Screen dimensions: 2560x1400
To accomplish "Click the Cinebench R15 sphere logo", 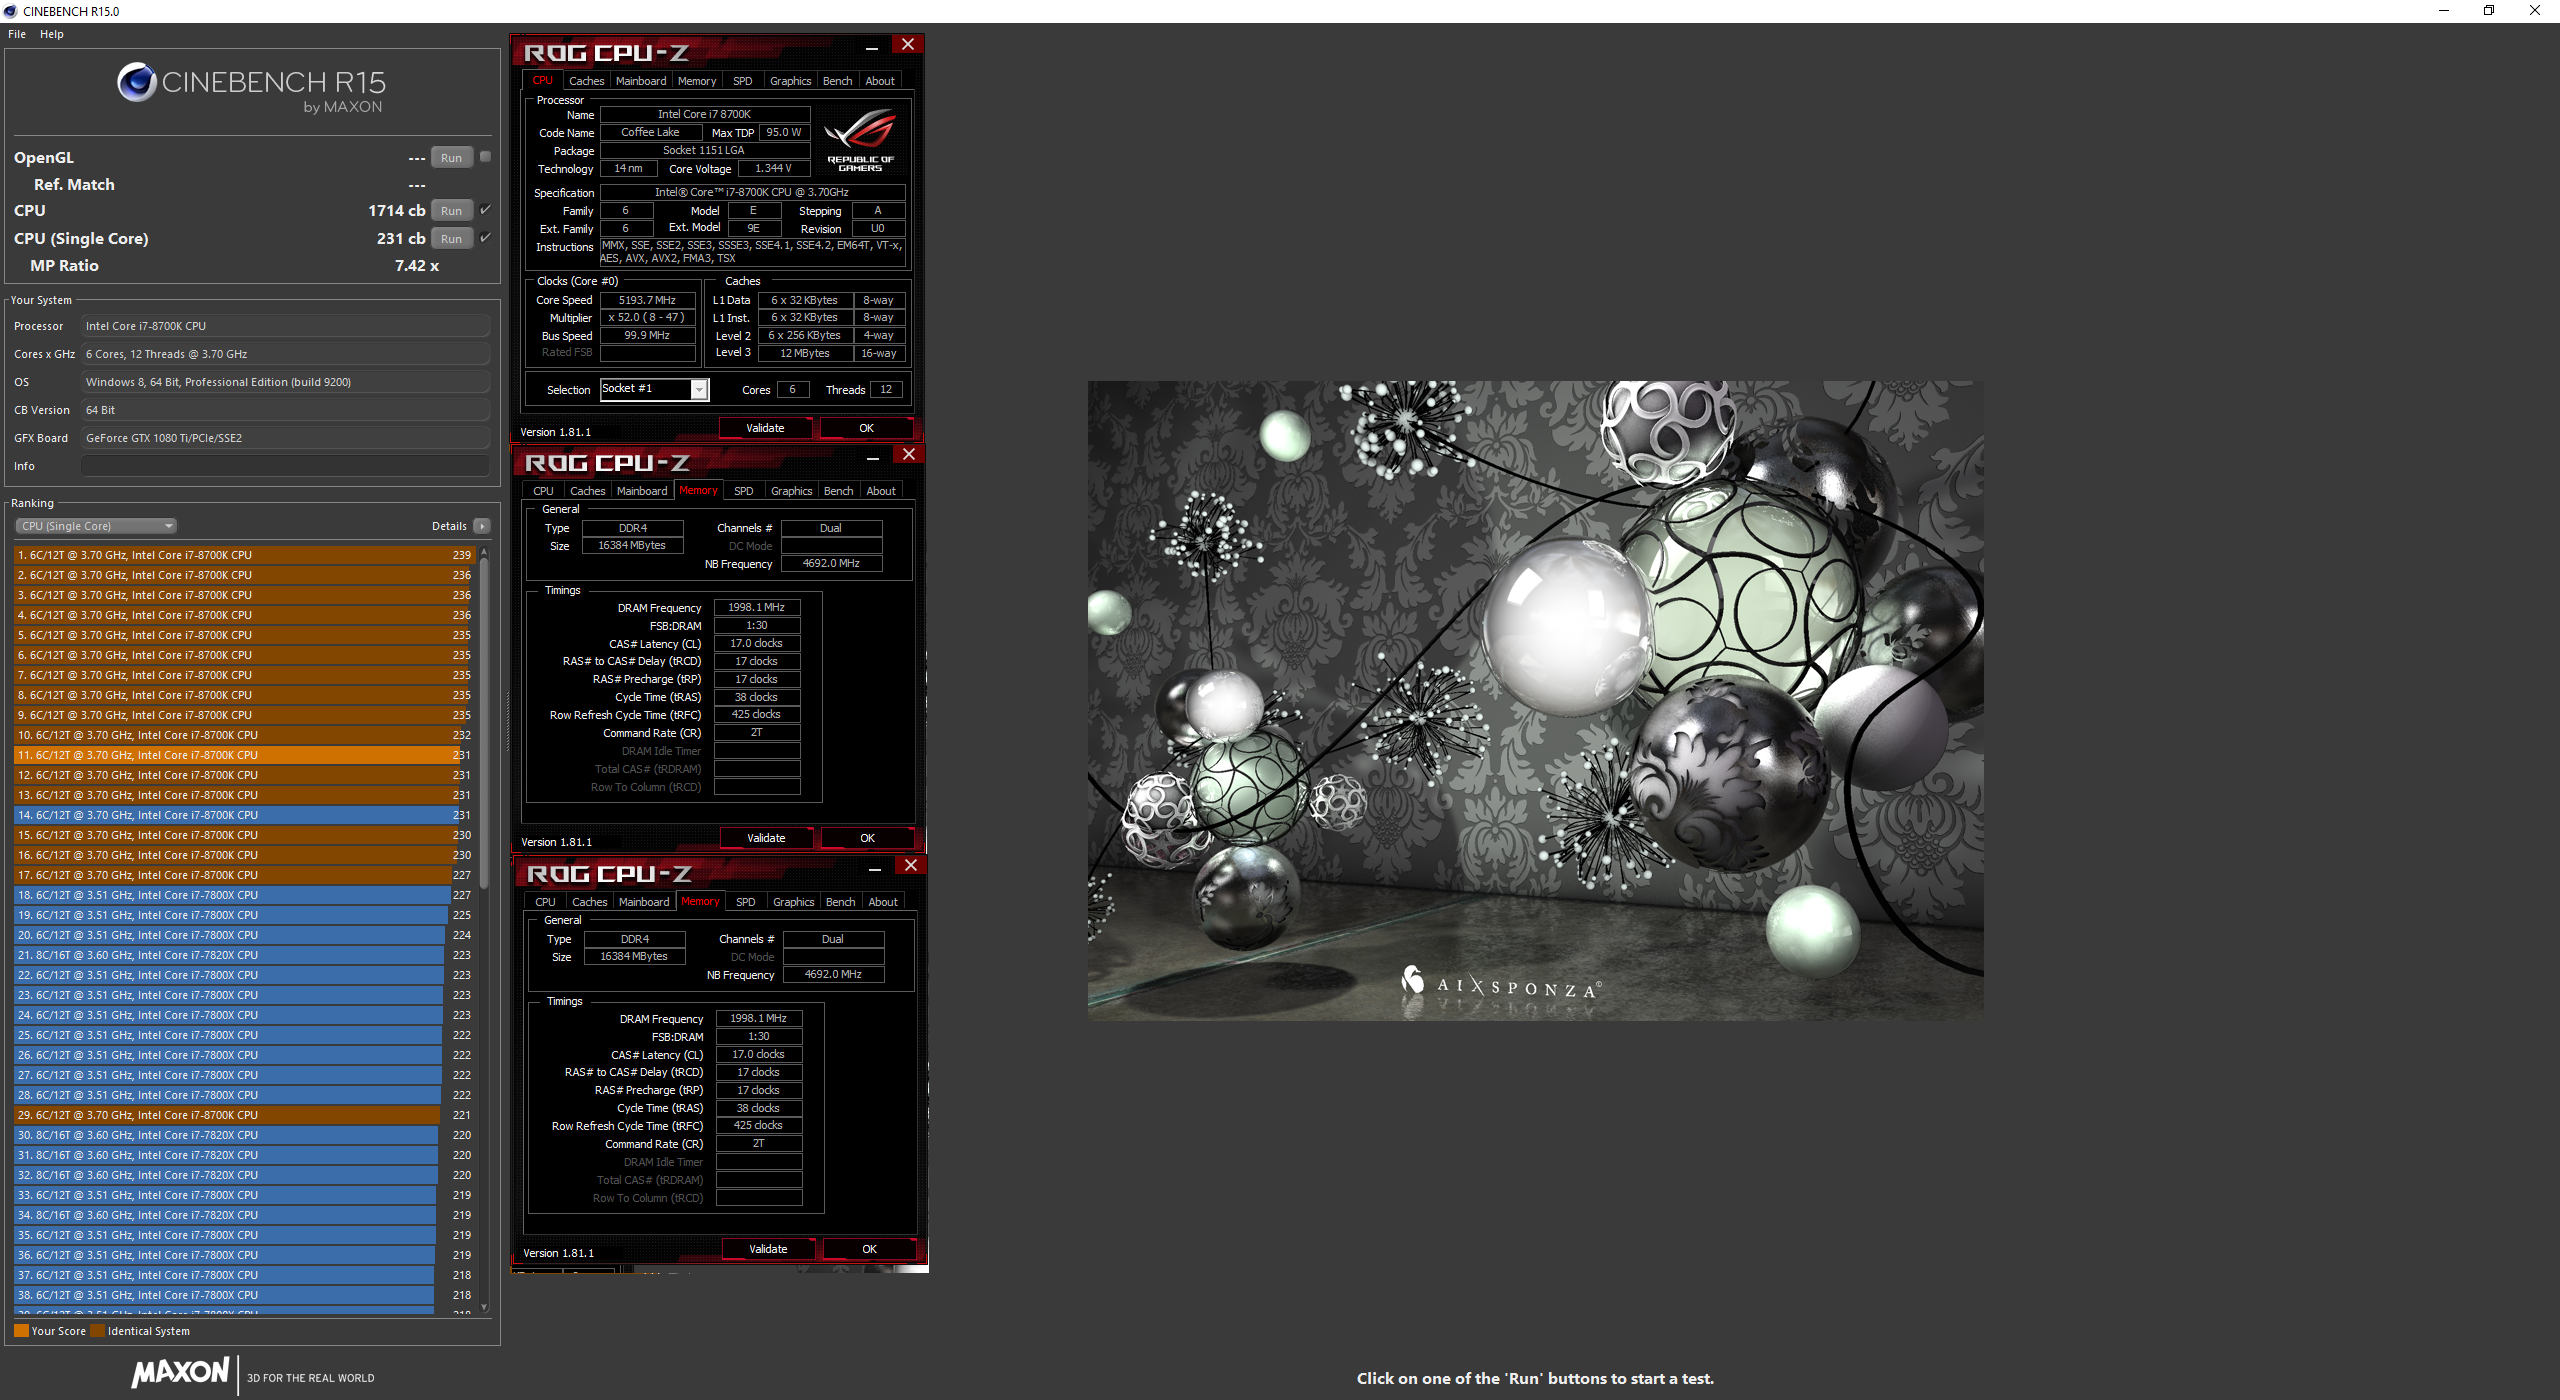I will [x=136, y=82].
